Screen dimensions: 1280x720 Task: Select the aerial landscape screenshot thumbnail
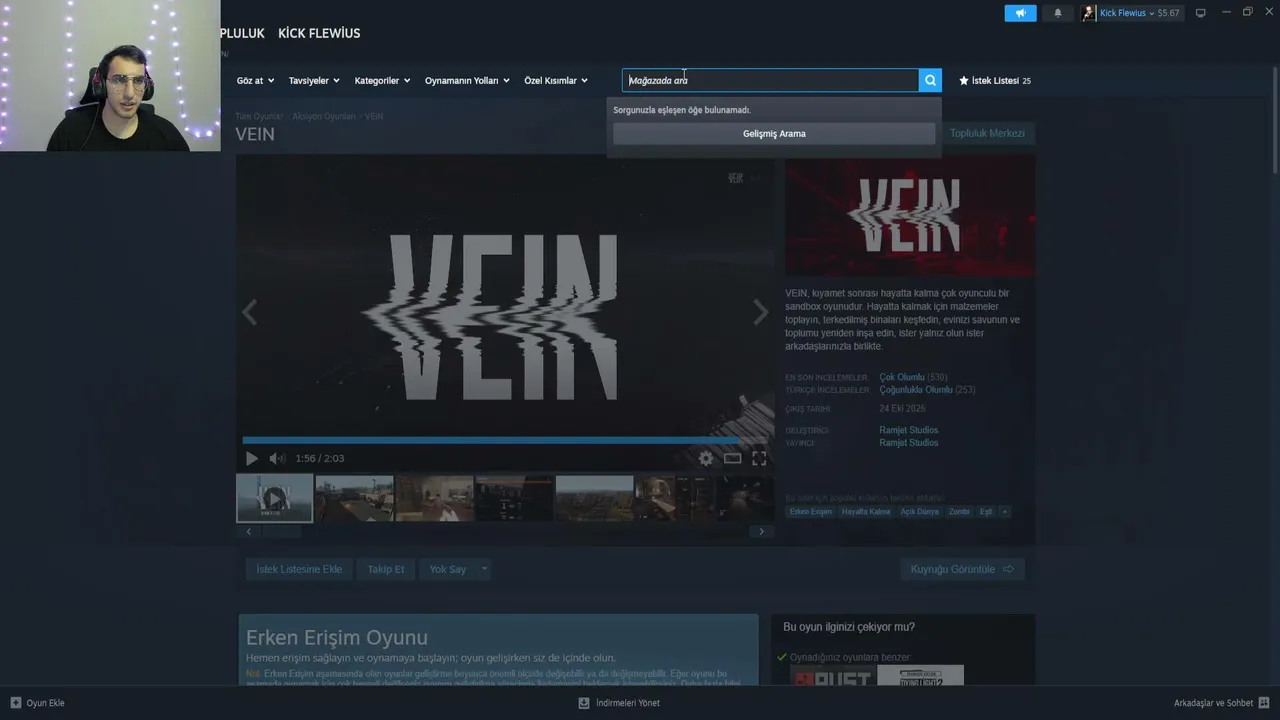click(594, 498)
